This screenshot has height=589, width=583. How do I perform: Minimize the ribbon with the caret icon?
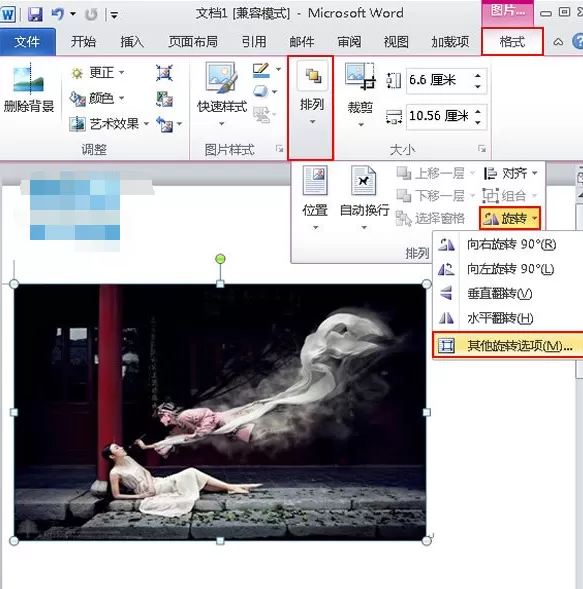click(558, 42)
